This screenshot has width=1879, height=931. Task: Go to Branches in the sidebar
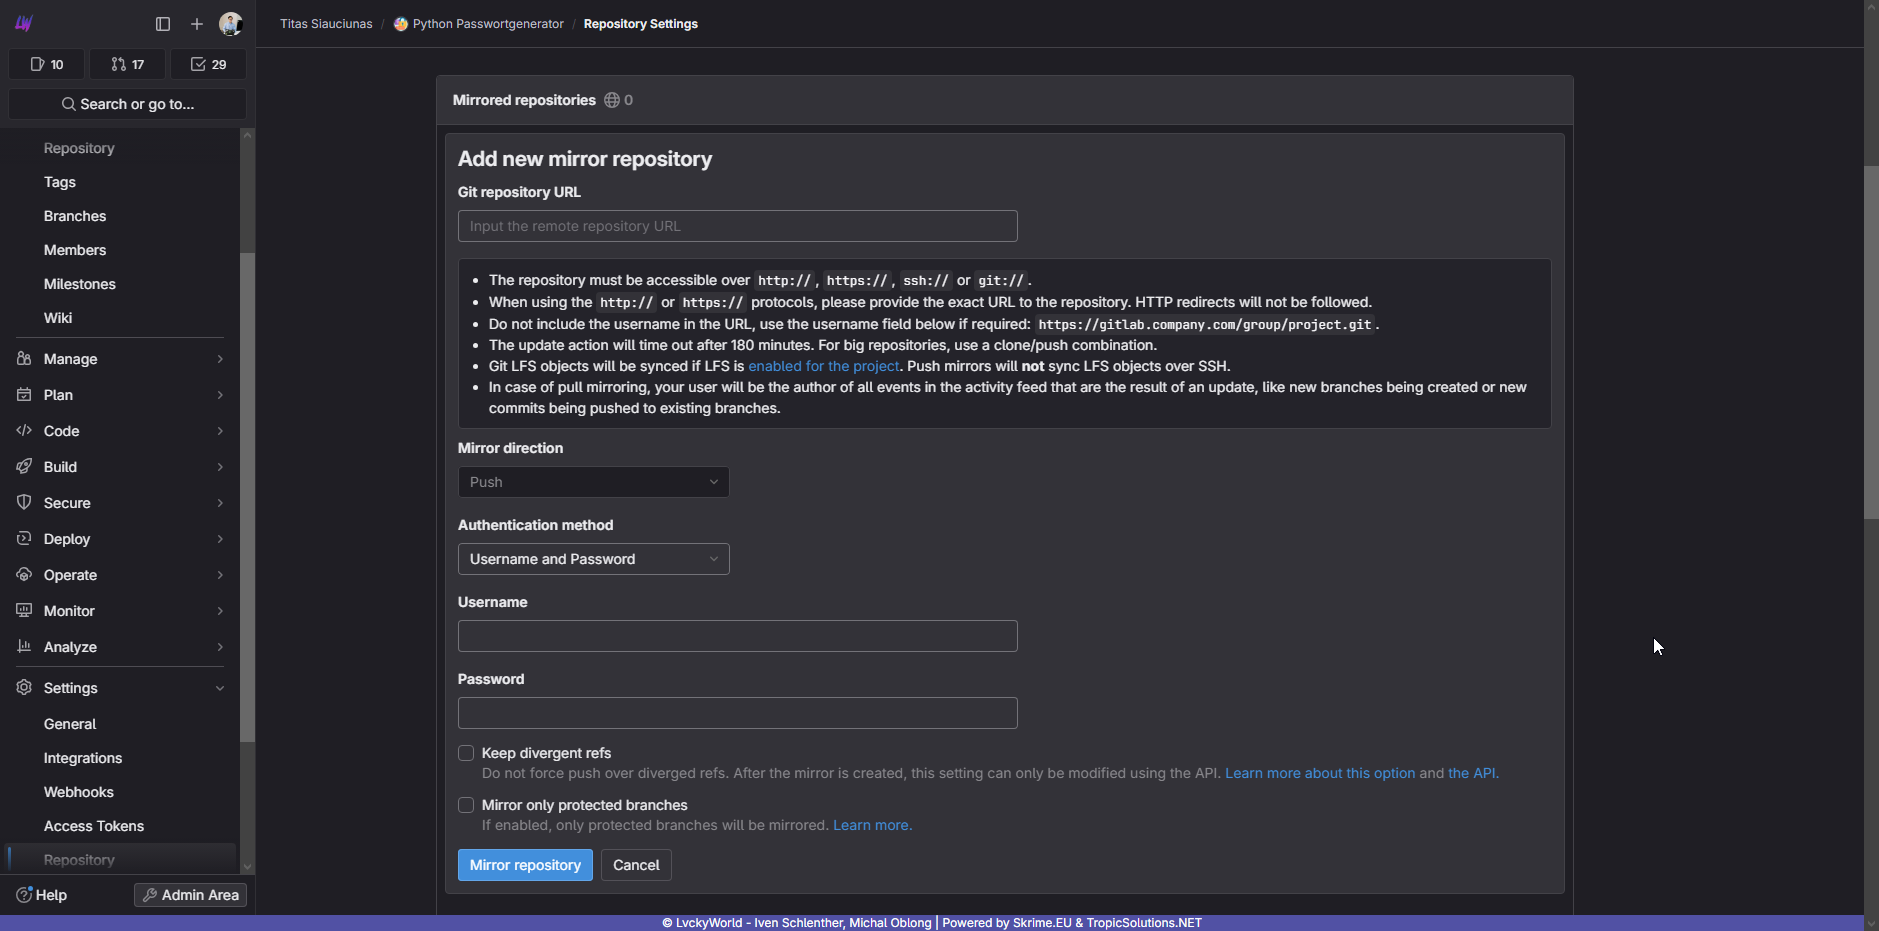pos(75,216)
